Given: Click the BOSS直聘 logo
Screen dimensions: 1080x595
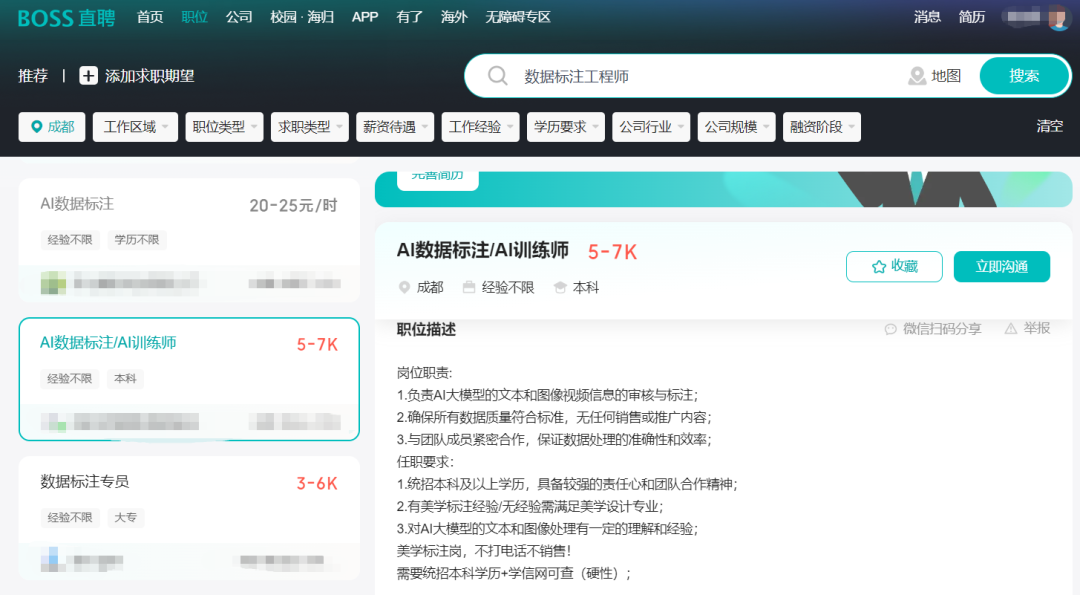Looking at the screenshot, I should pyautogui.click(x=66, y=18).
